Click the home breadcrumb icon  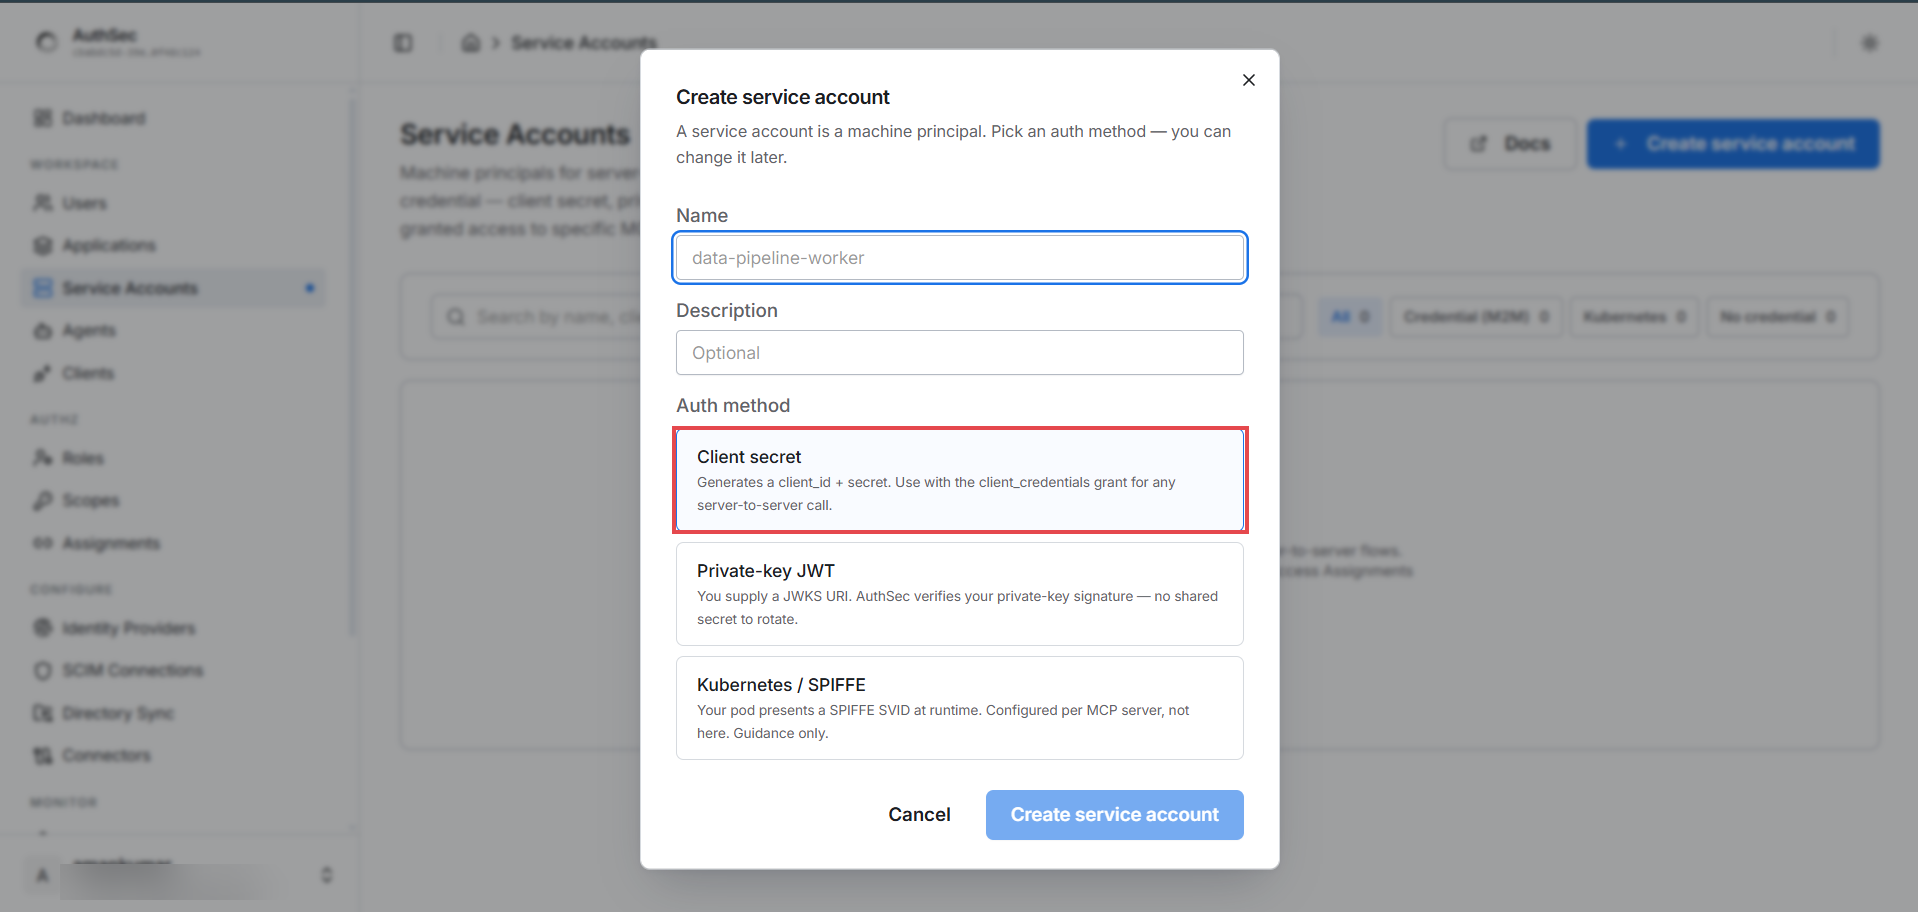tap(471, 43)
